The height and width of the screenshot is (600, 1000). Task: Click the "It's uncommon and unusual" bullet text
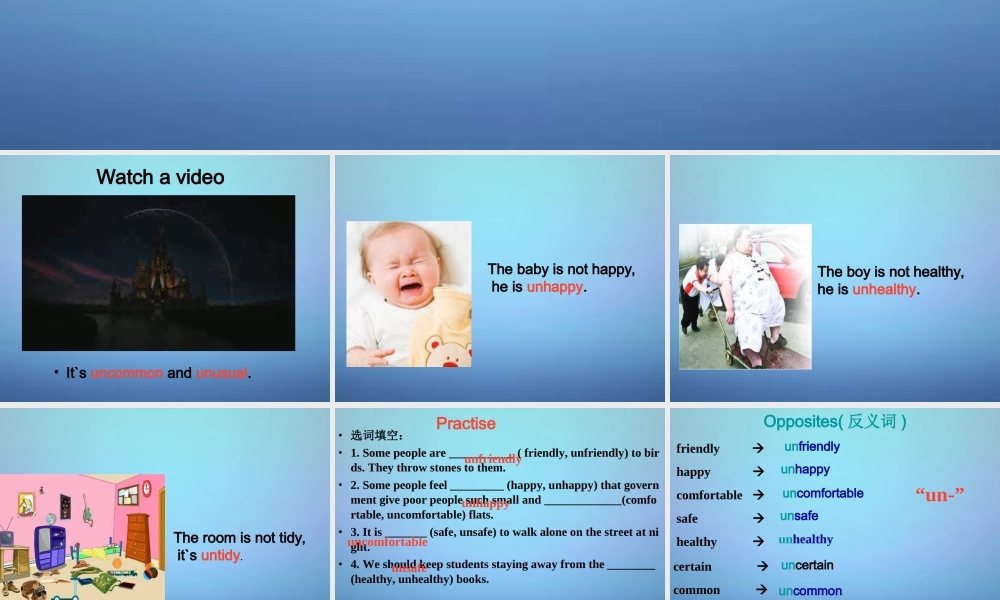158,373
